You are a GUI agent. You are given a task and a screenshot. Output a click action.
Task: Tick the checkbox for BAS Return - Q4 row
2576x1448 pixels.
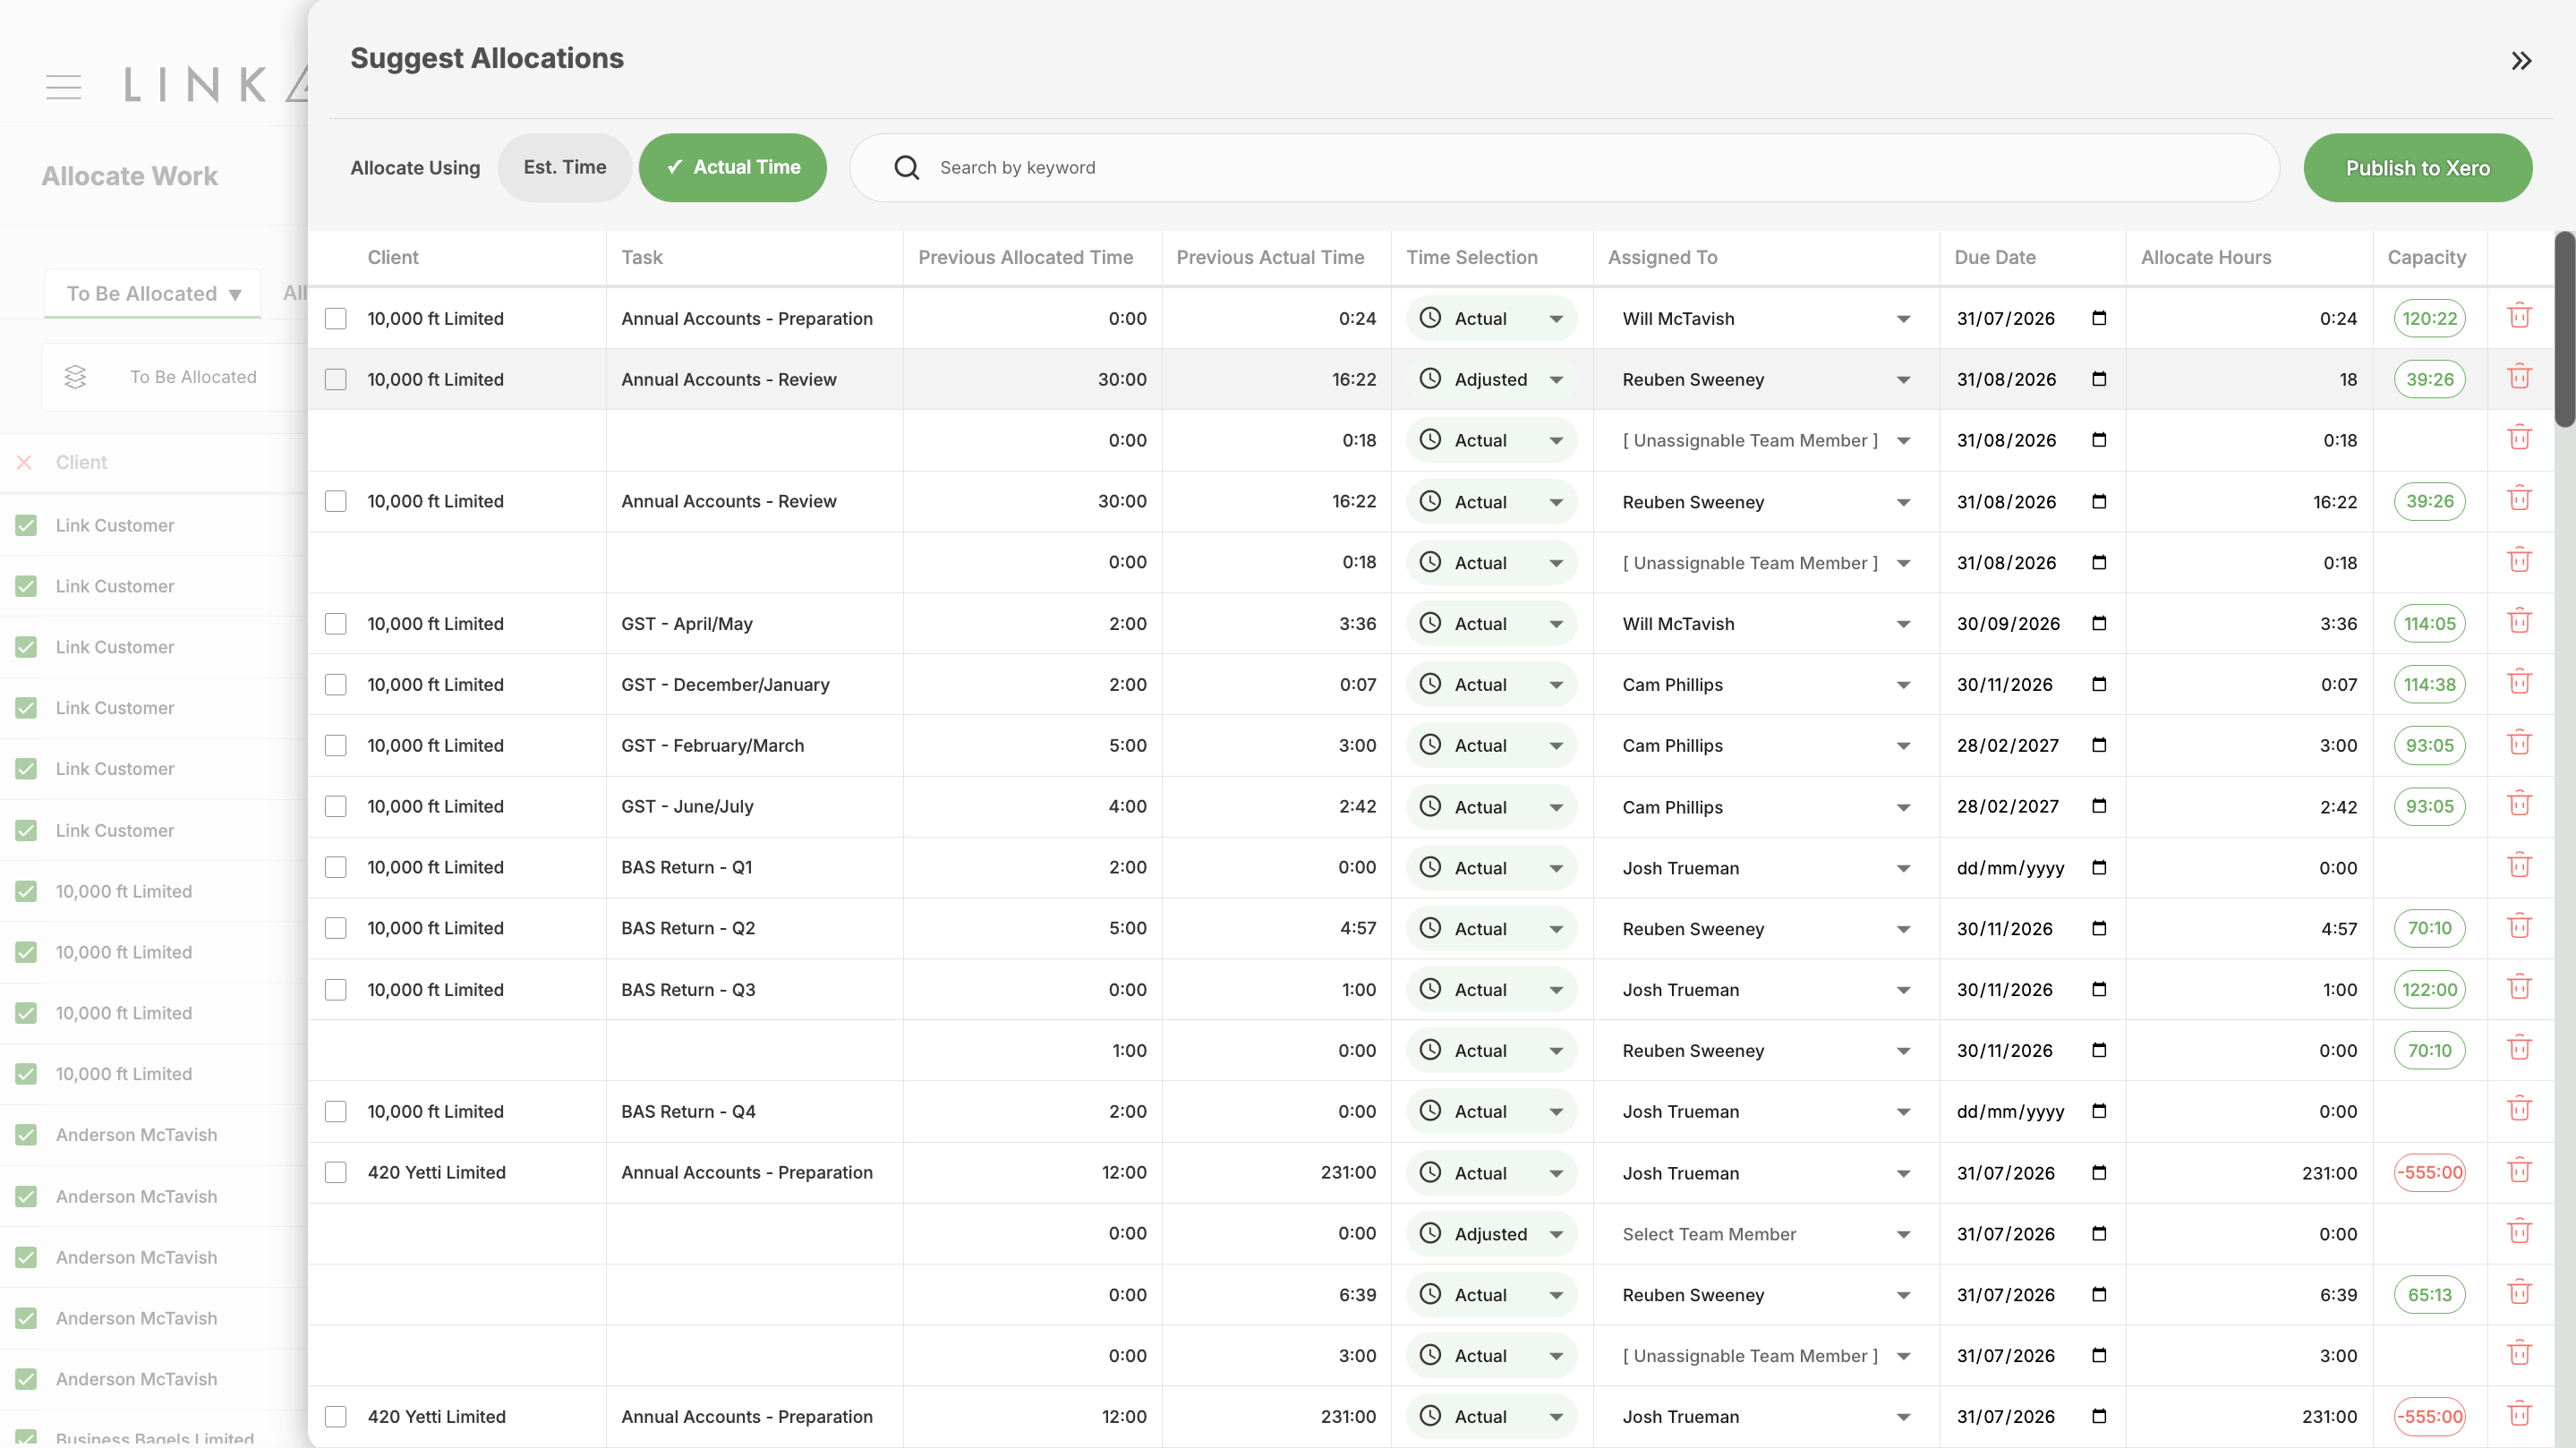pyautogui.click(x=336, y=1111)
